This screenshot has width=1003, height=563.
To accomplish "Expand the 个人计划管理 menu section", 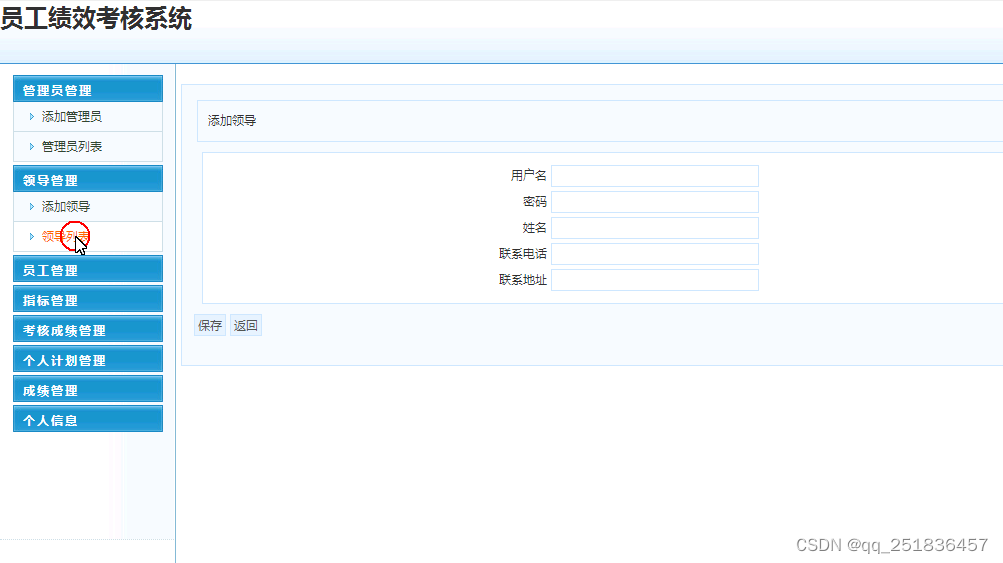I will point(88,360).
